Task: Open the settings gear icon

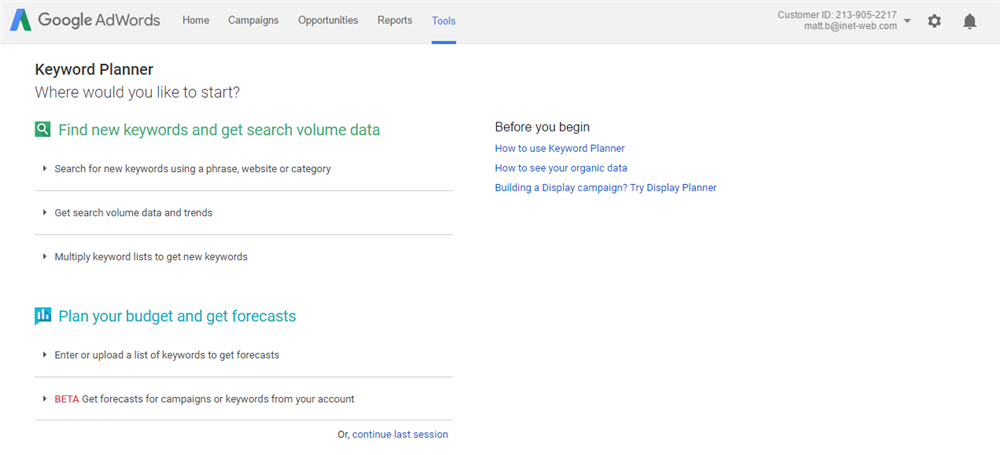Action: click(x=934, y=21)
